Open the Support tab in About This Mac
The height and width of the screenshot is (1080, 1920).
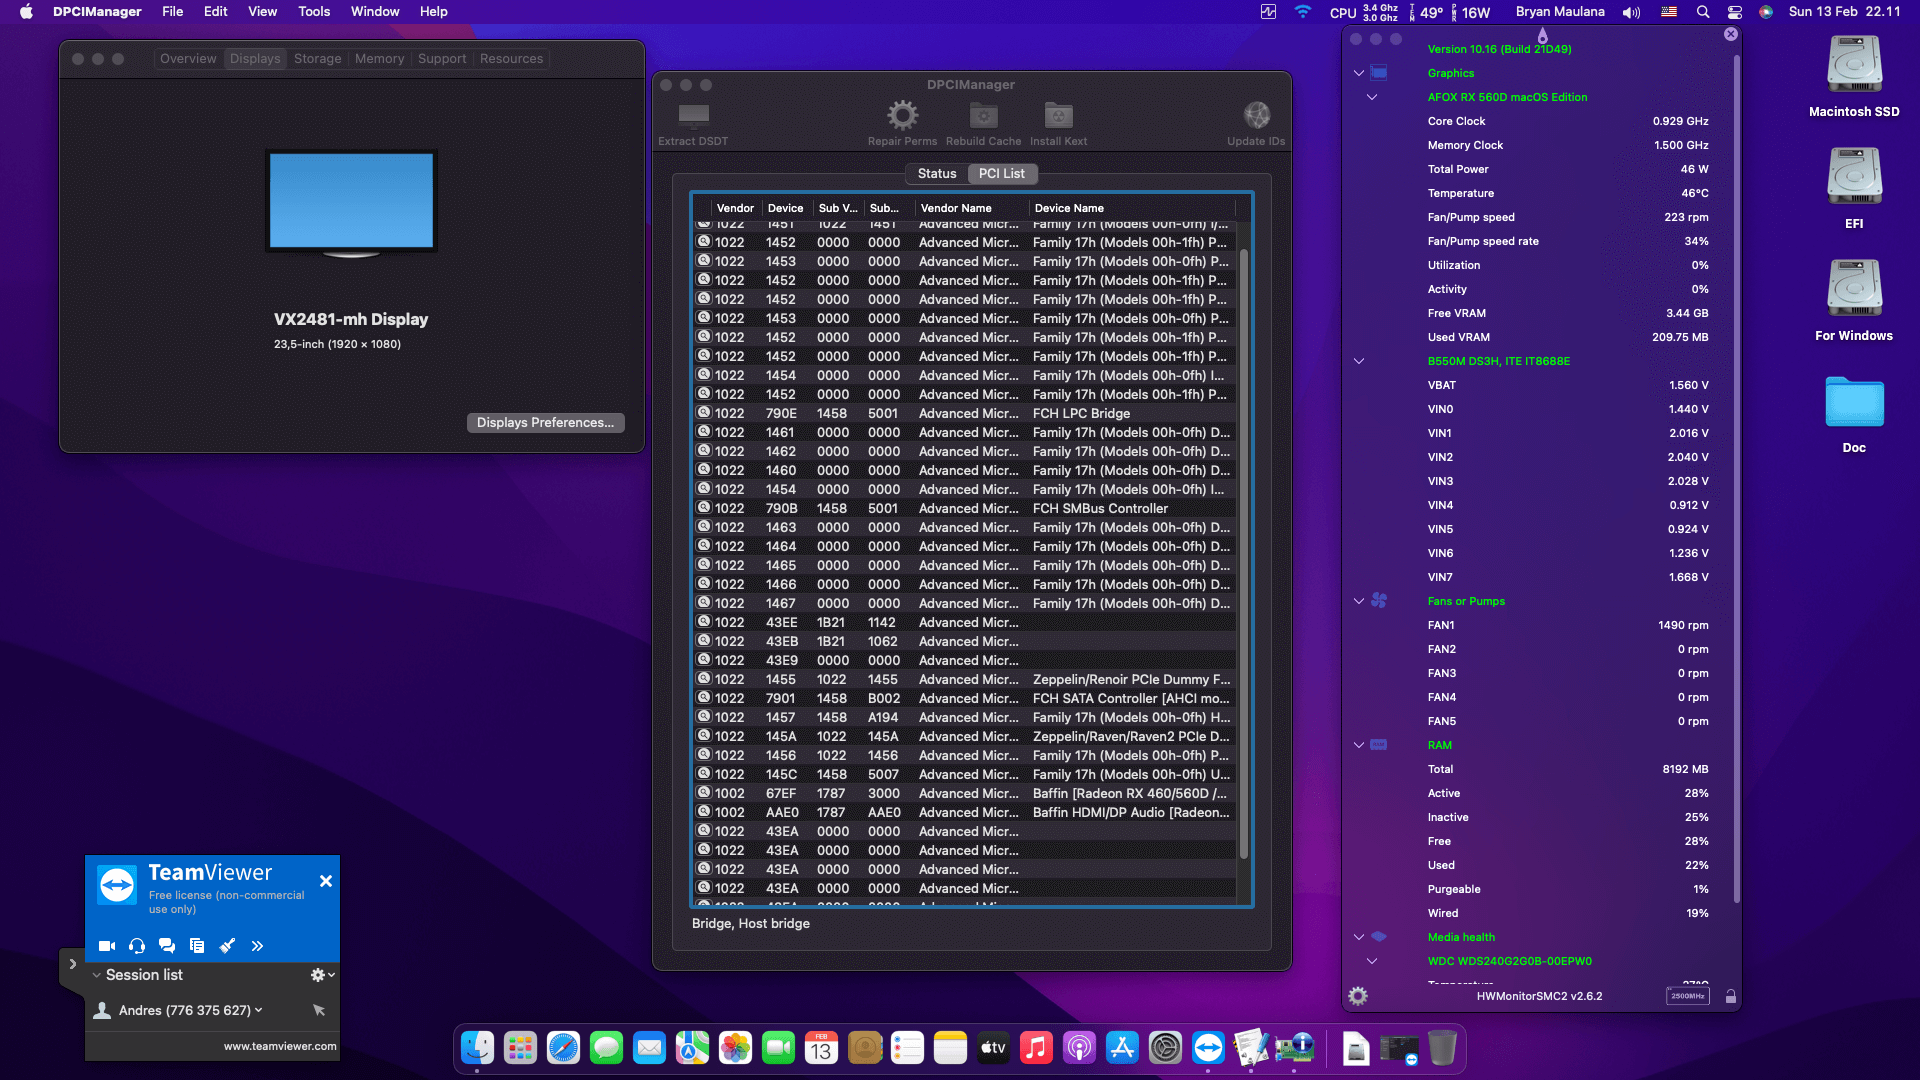click(442, 59)
